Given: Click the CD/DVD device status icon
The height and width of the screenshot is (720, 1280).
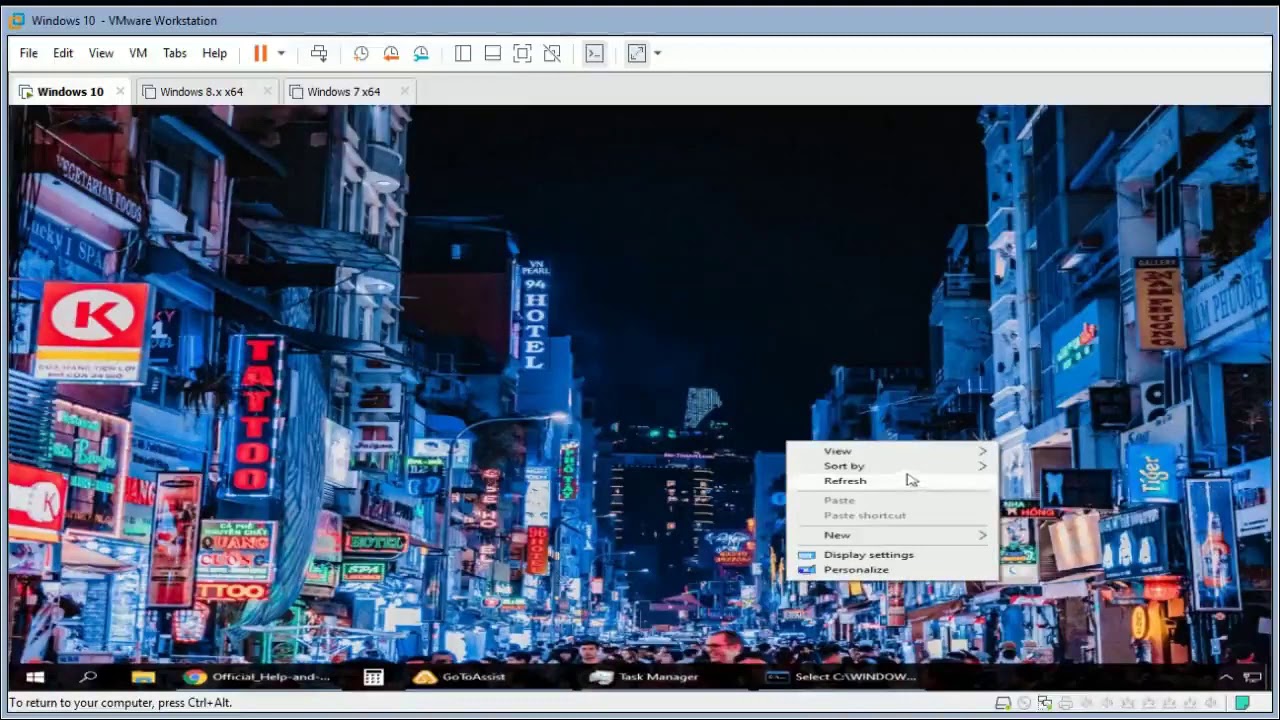Looking at the screenshot, I should 1024,703.
